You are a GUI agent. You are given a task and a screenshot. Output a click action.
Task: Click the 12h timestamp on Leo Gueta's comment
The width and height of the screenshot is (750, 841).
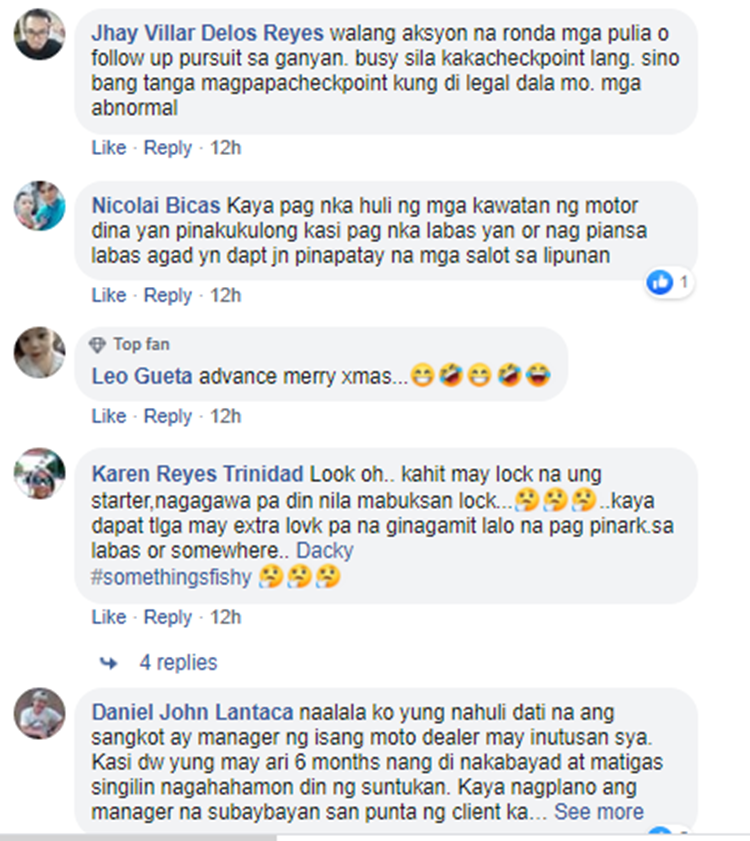[225, 416]
